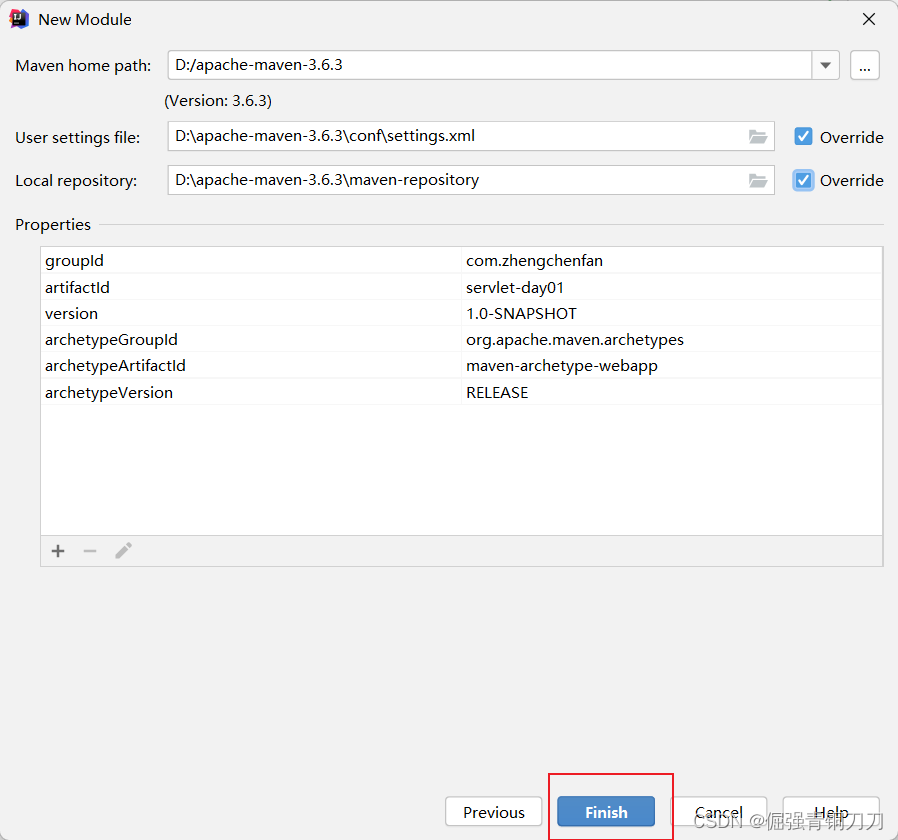Open folder browser for local repository

coord(757,180)
